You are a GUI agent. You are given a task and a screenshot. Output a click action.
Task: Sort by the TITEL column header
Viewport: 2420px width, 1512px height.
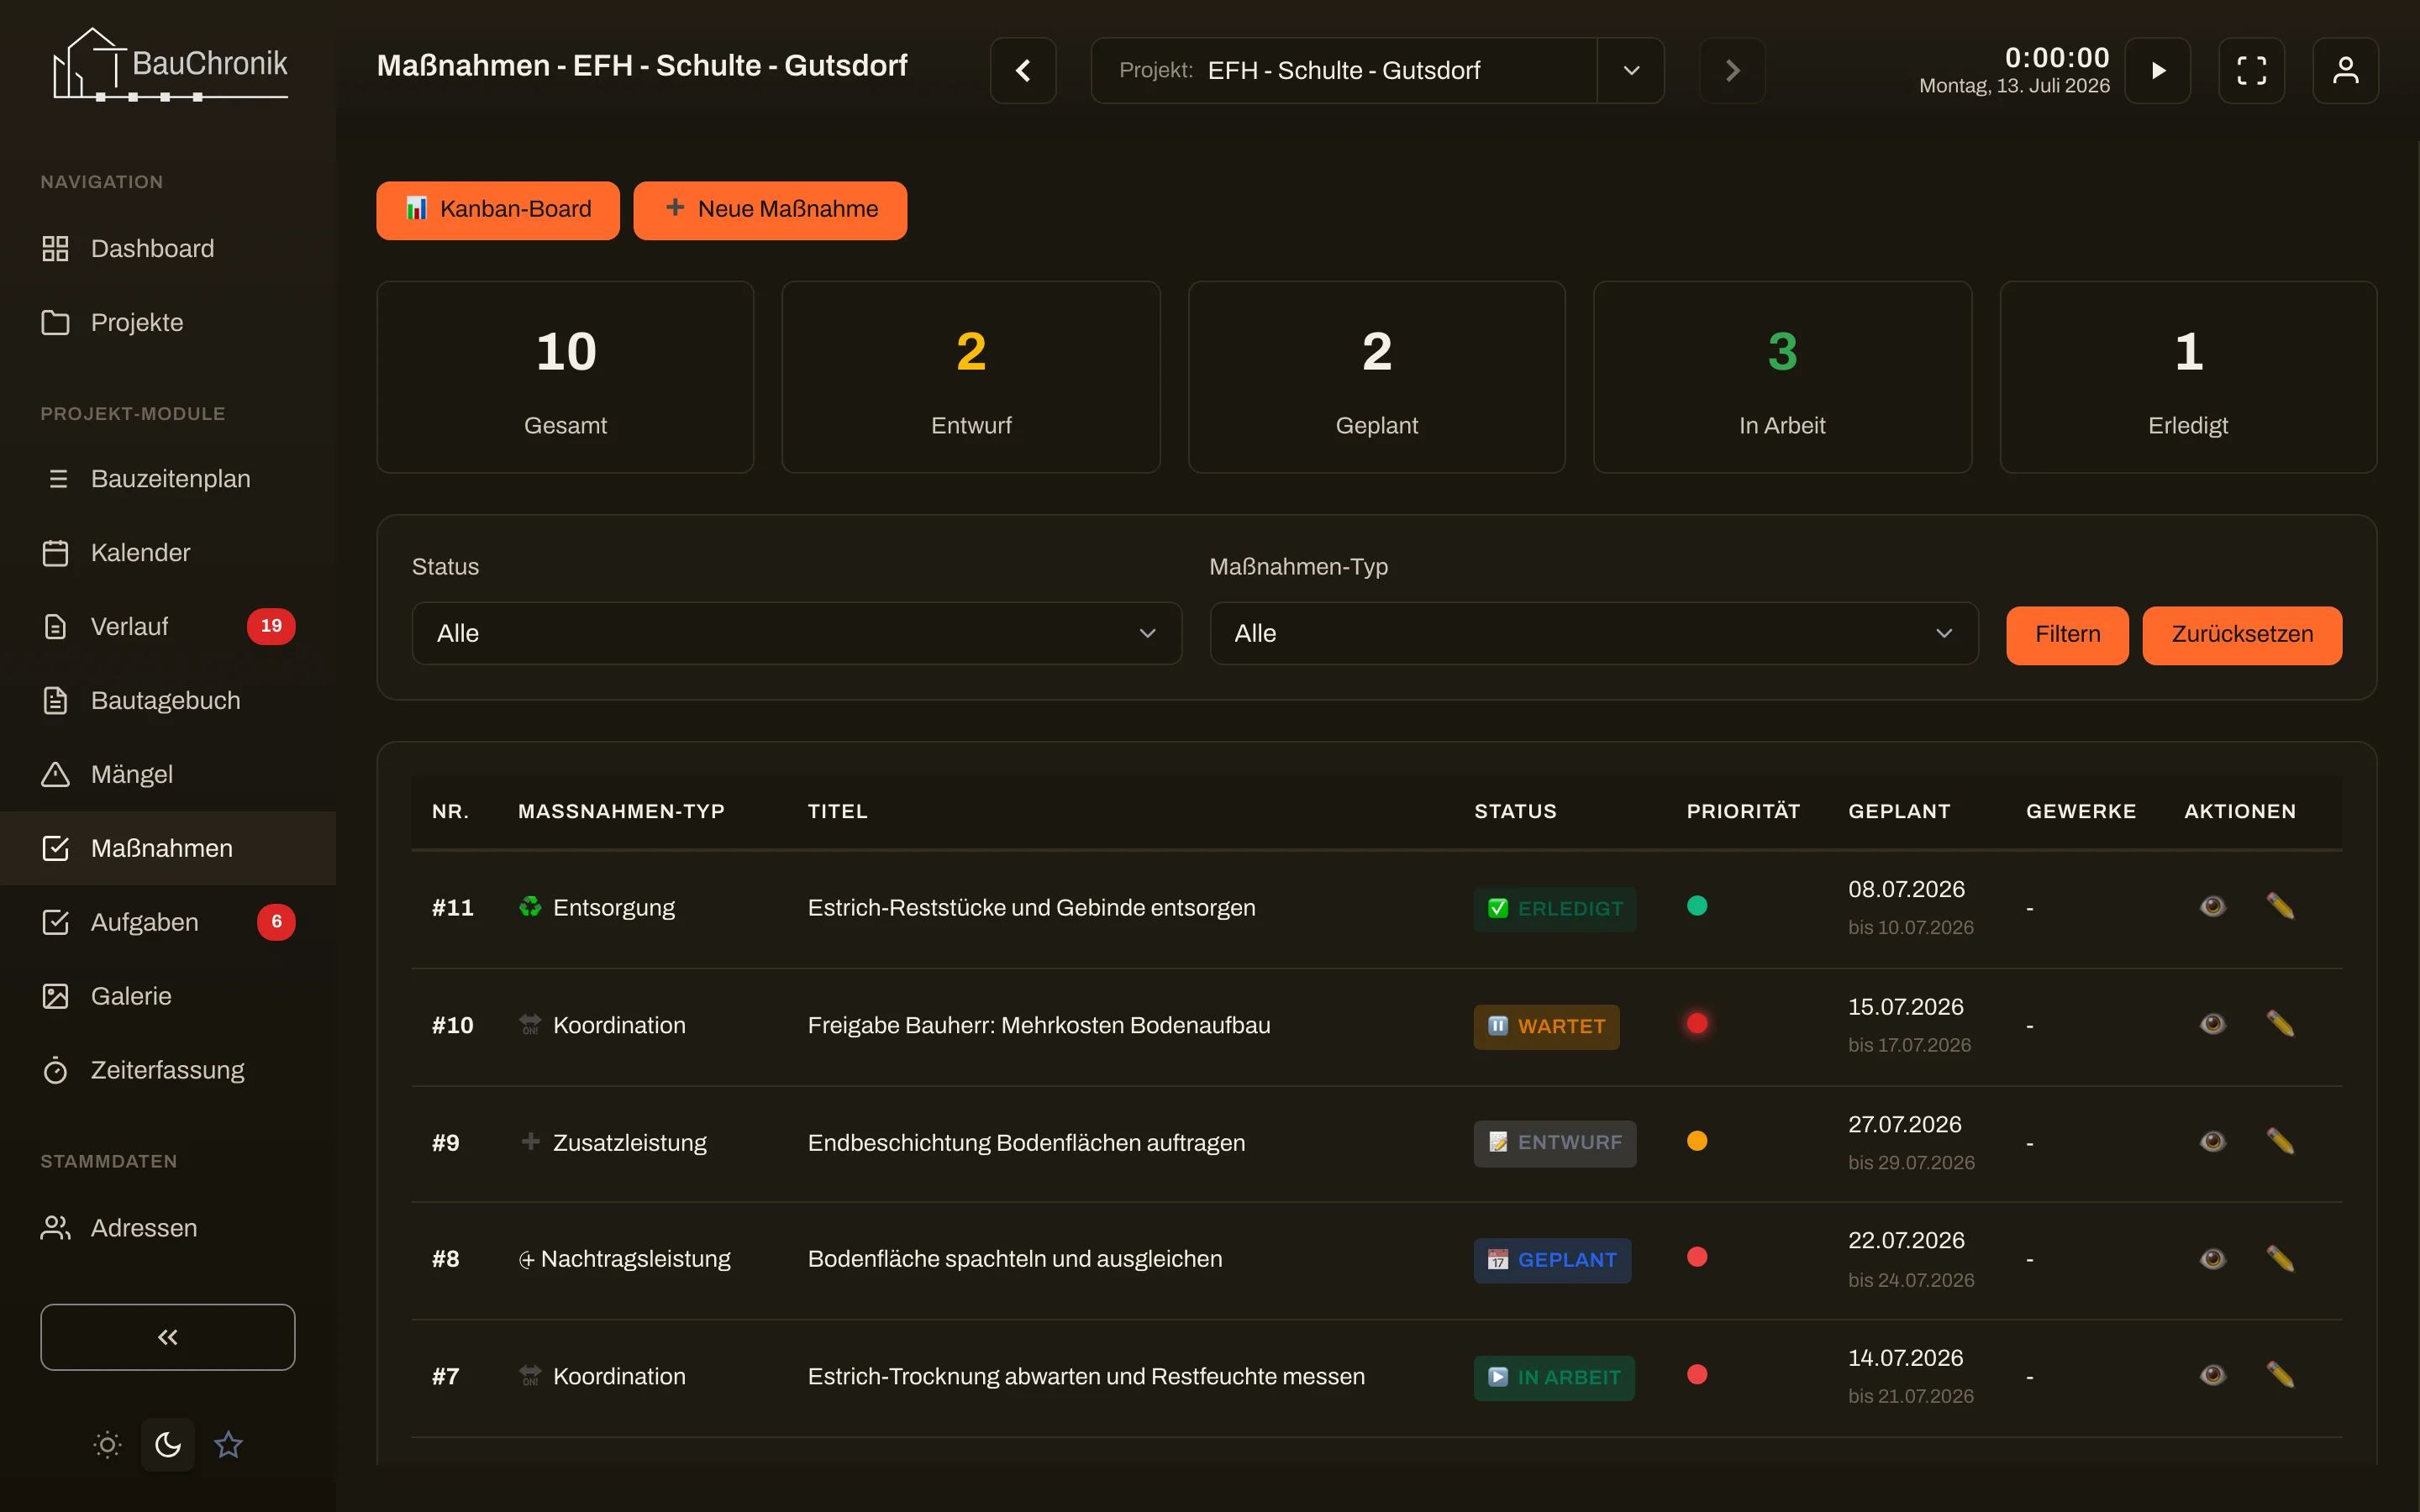837,811
